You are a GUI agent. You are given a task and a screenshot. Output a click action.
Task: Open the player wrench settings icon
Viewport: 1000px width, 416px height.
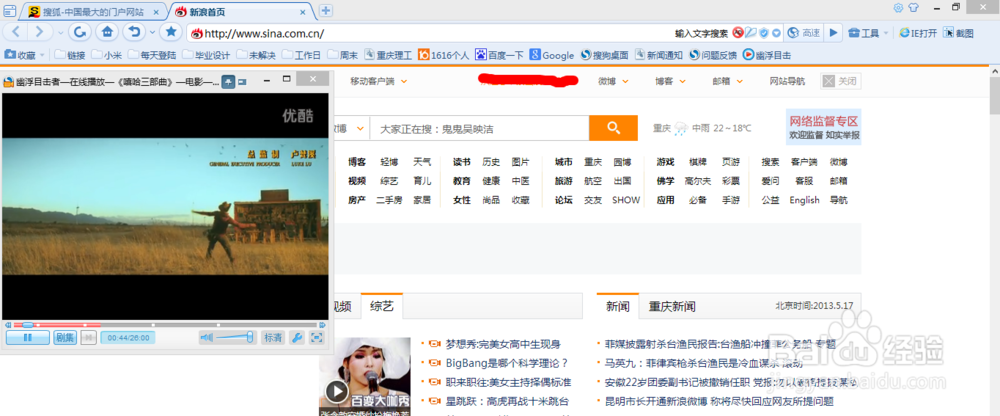pyautogui.click(x=297, y=338)
